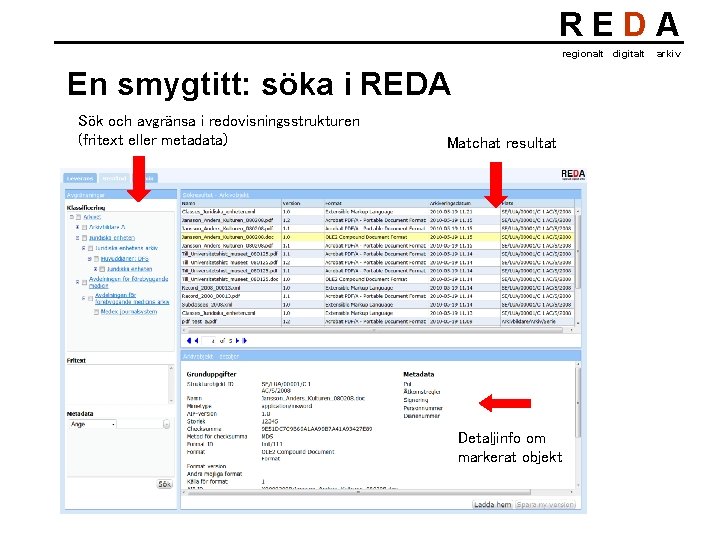Sort results by the Version column
Screen dimensions: 720x540
303,203
